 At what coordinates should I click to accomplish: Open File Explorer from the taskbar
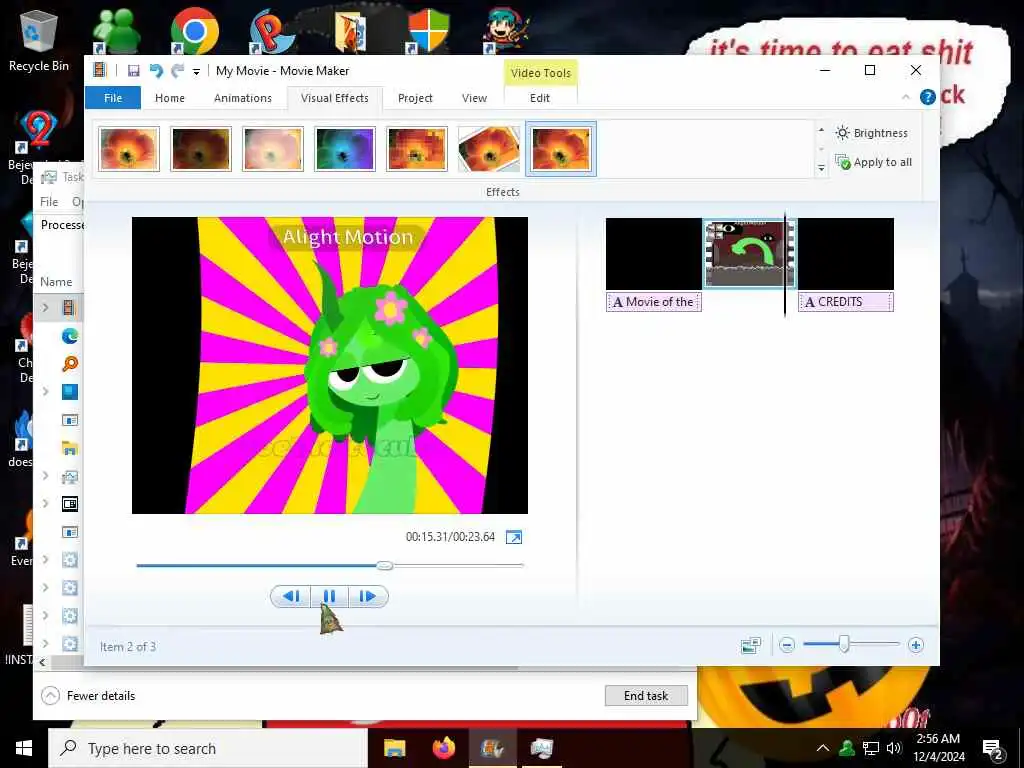coord(394,748)
